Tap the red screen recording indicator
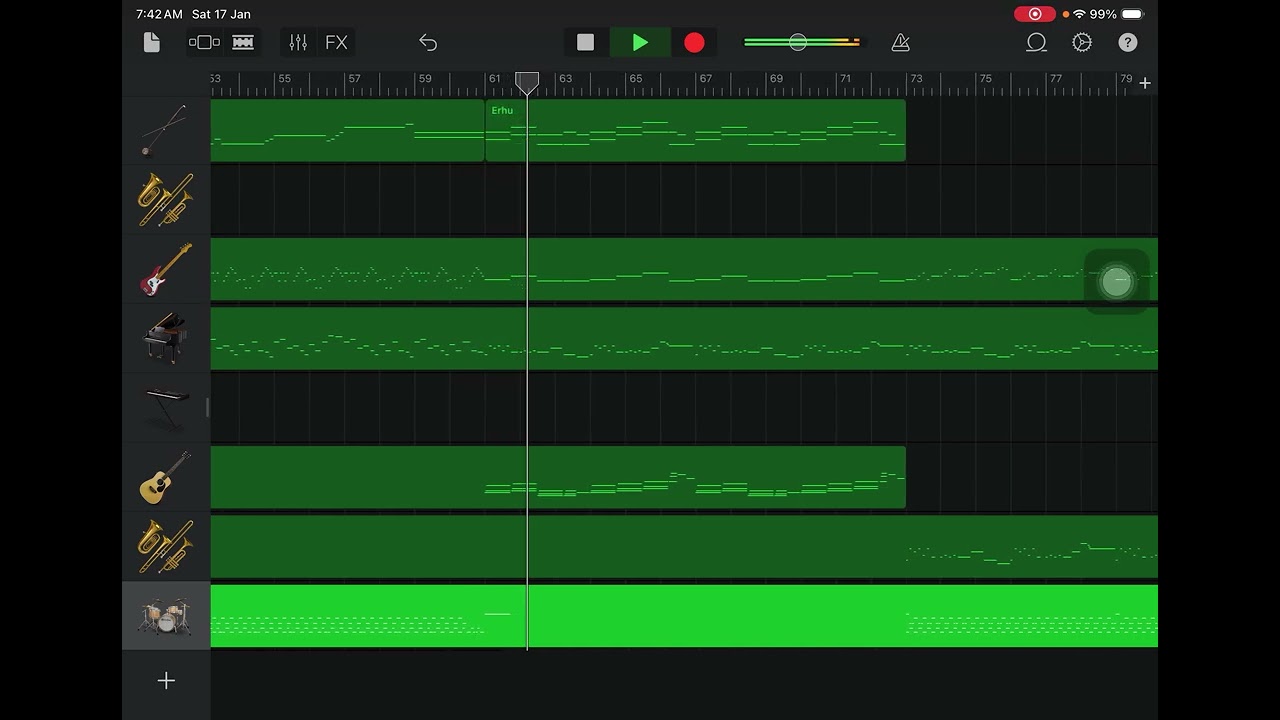Viewport: 1280px width, 720px height. click(x=1035, y=14)
